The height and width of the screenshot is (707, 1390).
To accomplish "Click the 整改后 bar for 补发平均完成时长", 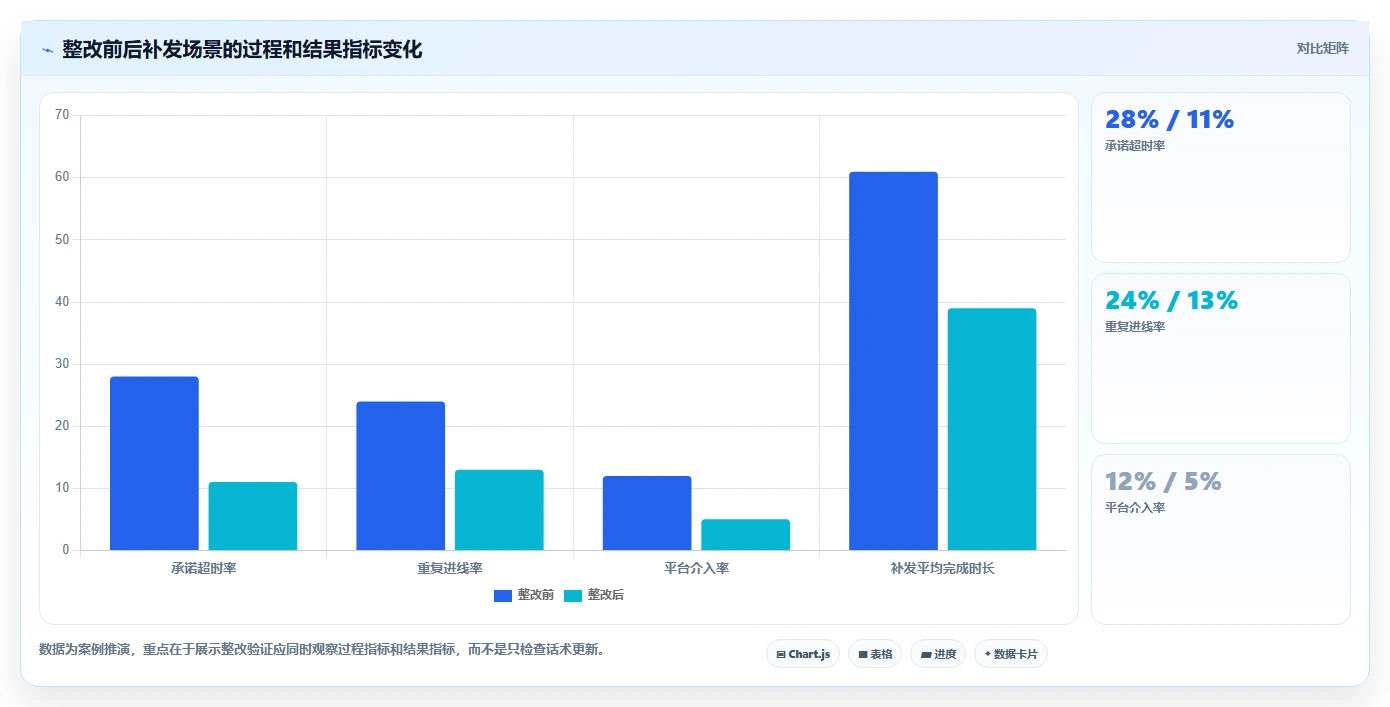I will 992,429.
